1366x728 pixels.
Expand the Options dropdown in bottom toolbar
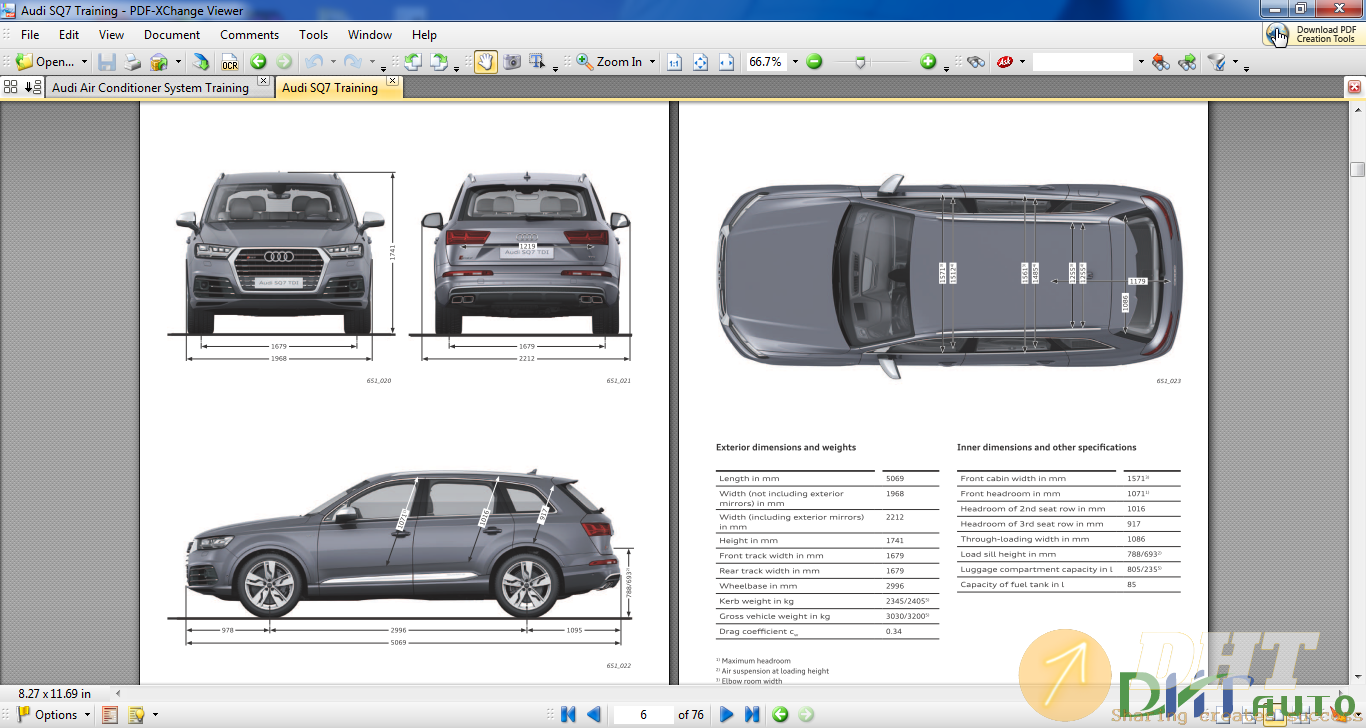(x=87, y=715)
